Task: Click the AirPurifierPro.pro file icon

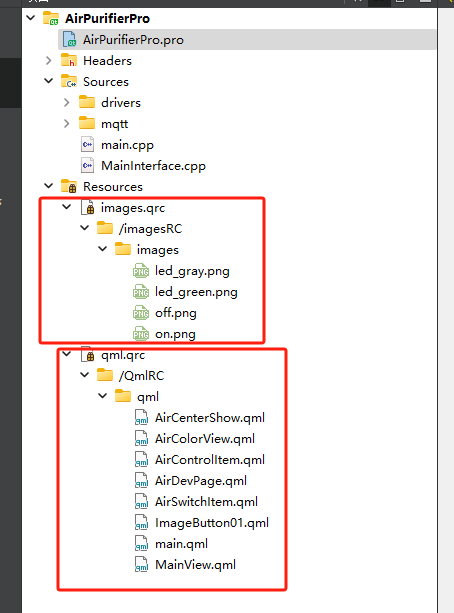Action: 69,39
